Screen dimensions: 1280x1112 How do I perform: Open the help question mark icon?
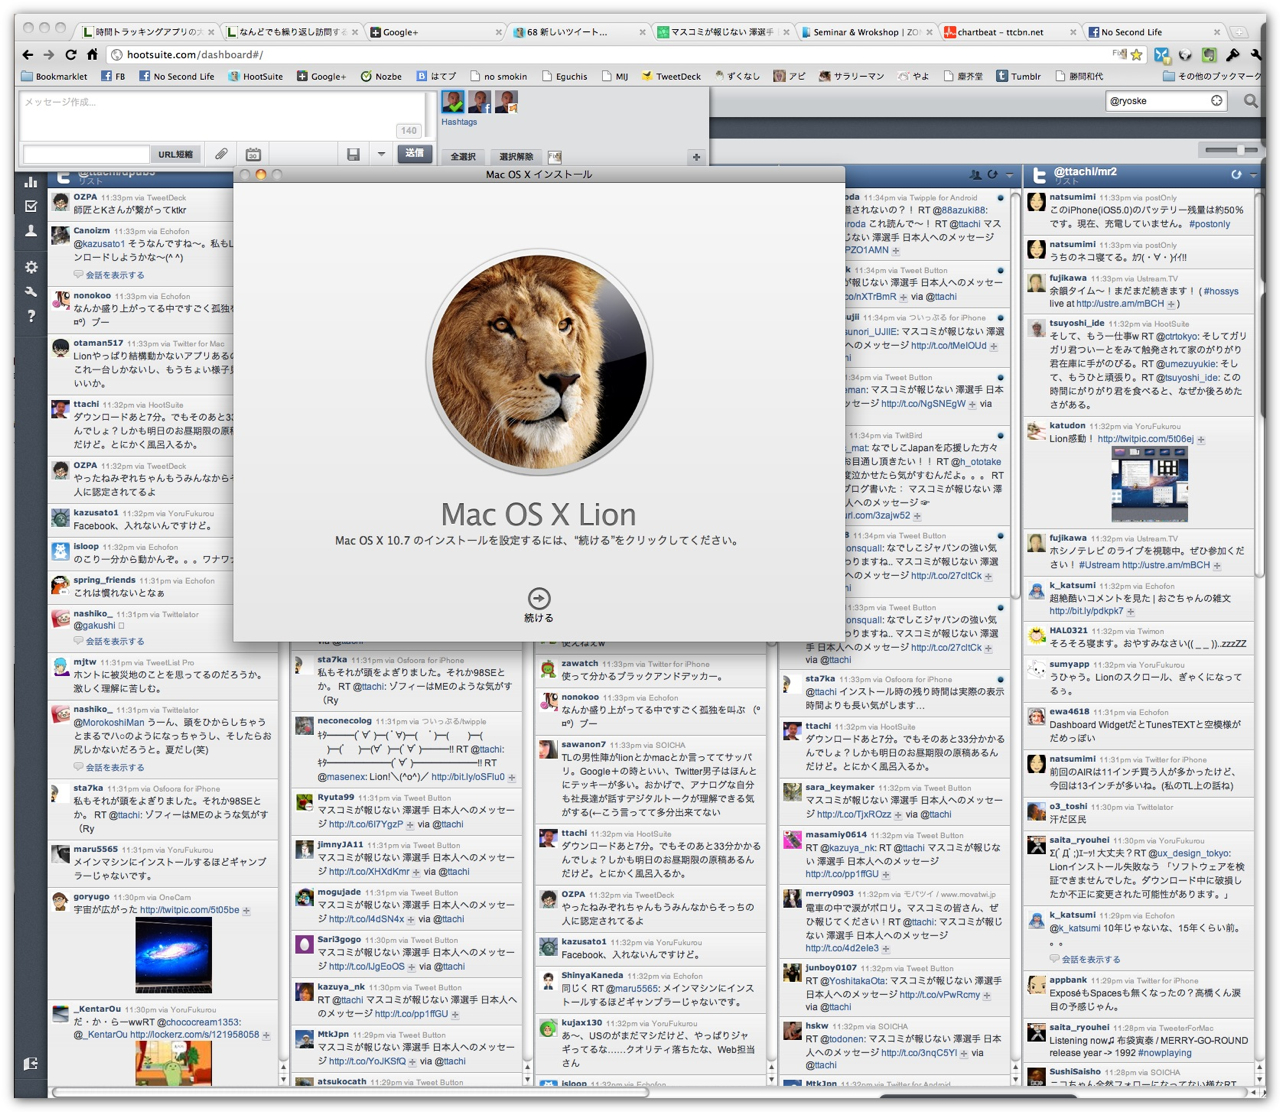tap(31, 316)
